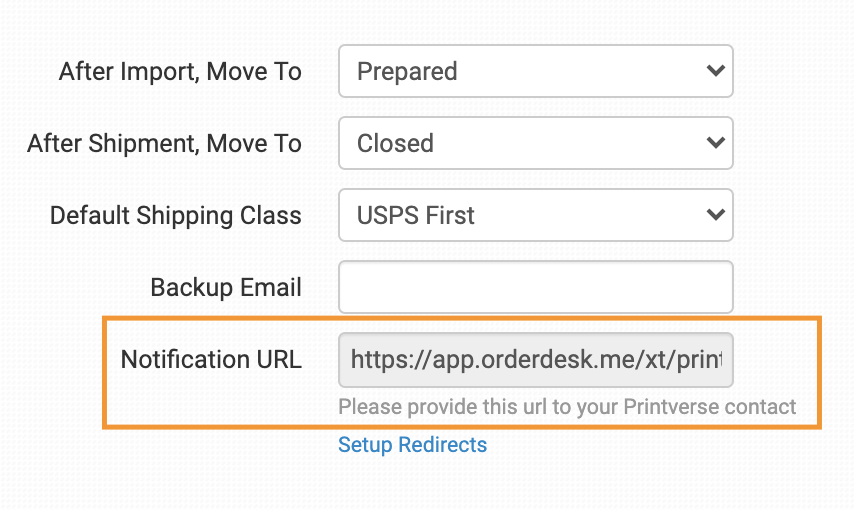Open the USPS First shipping class dropdown

pos(535,215)
